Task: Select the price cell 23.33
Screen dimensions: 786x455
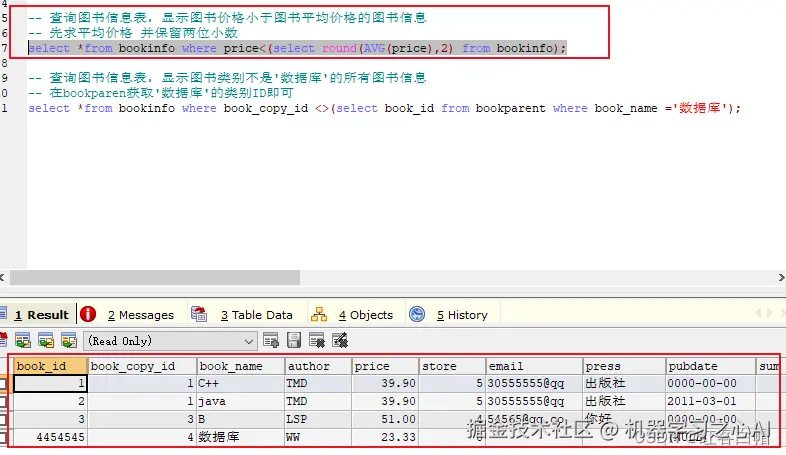Action: (x=385, y=437)
